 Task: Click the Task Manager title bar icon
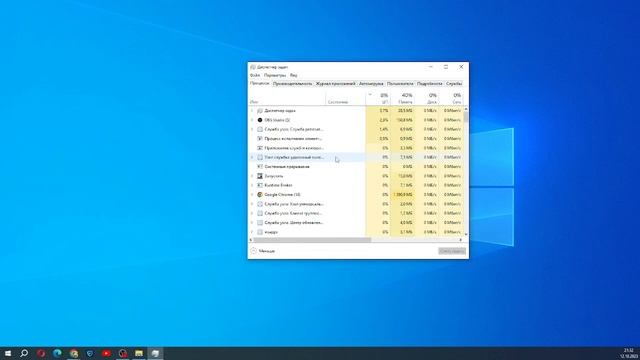(x=253, y=67)
